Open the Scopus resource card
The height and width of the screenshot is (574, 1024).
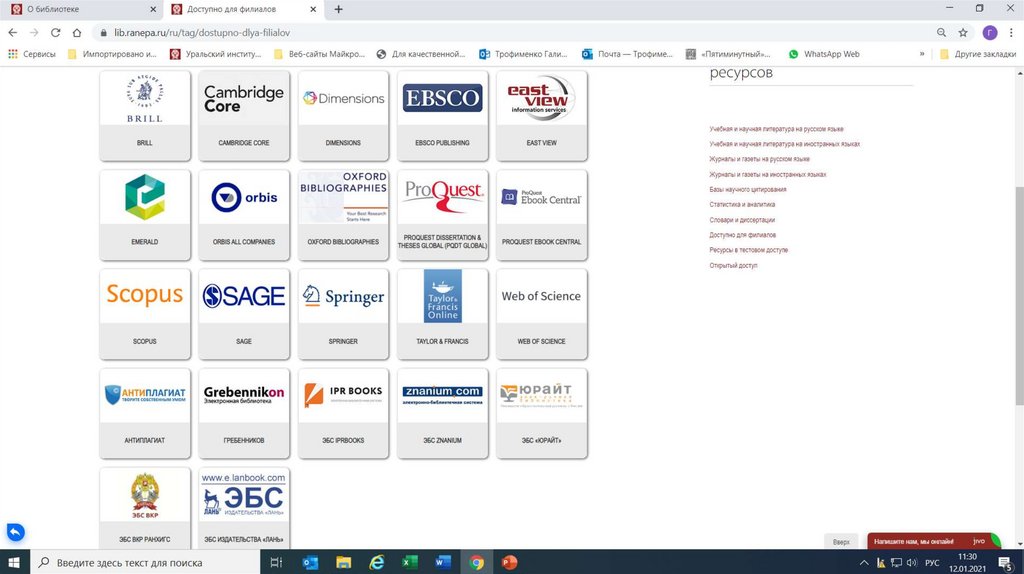(145, 314)
